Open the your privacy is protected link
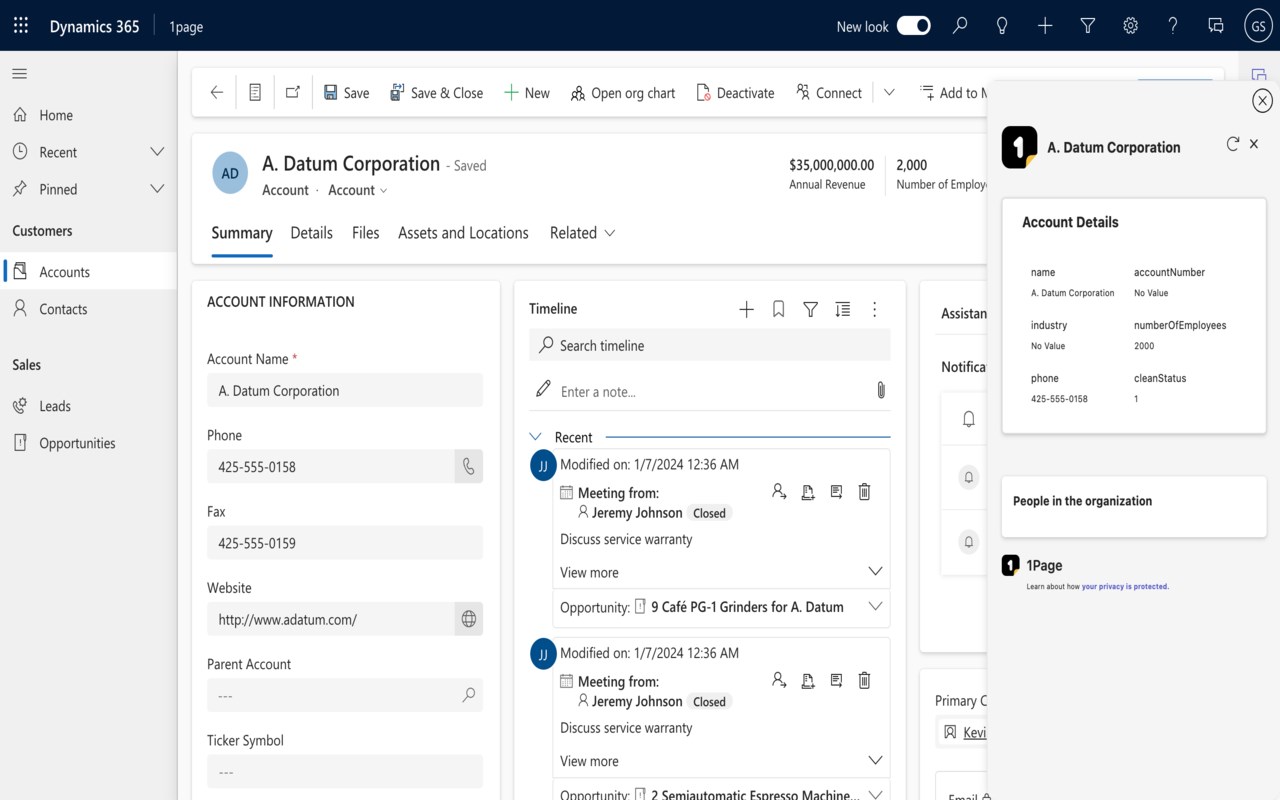Viewport: 1280px width, 800px height. tap(1125, 587)
